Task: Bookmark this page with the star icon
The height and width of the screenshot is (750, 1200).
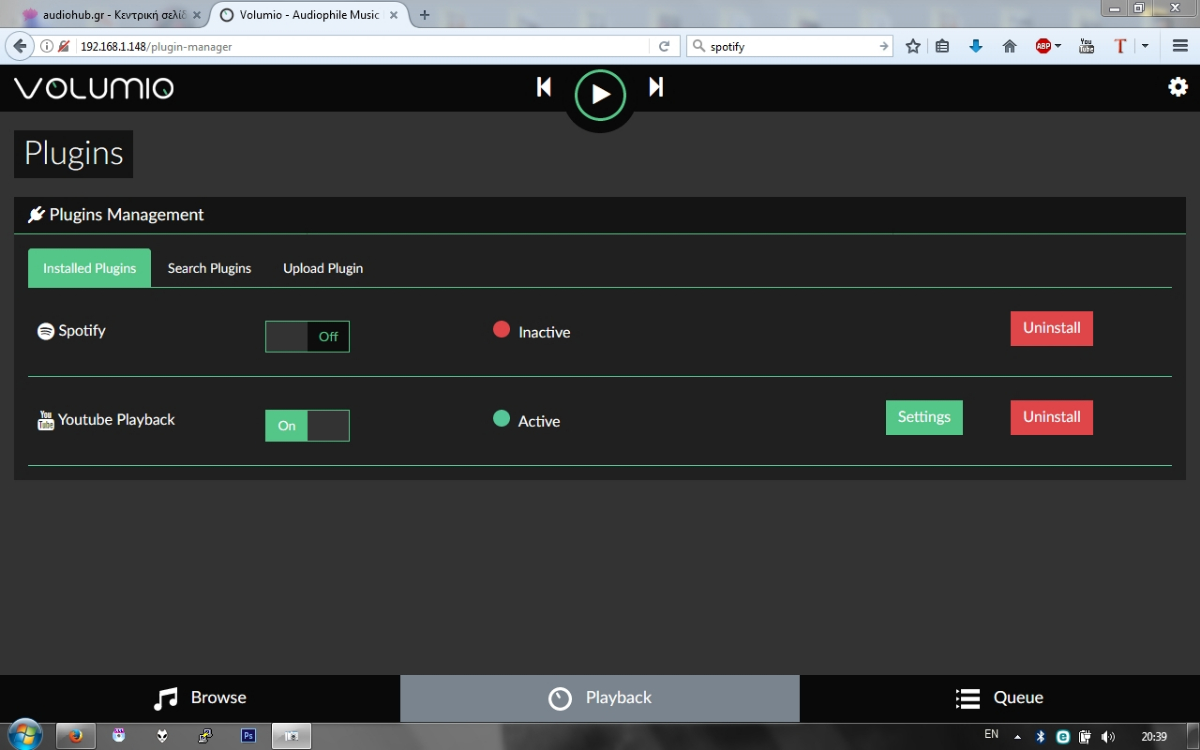Action: click(912, 46)
